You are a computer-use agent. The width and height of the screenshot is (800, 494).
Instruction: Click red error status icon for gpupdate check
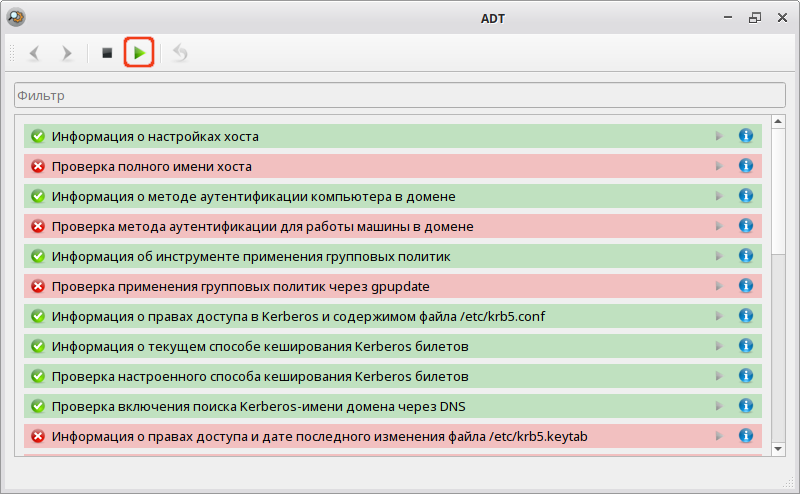pyautogui.click(x=38, y=286)
